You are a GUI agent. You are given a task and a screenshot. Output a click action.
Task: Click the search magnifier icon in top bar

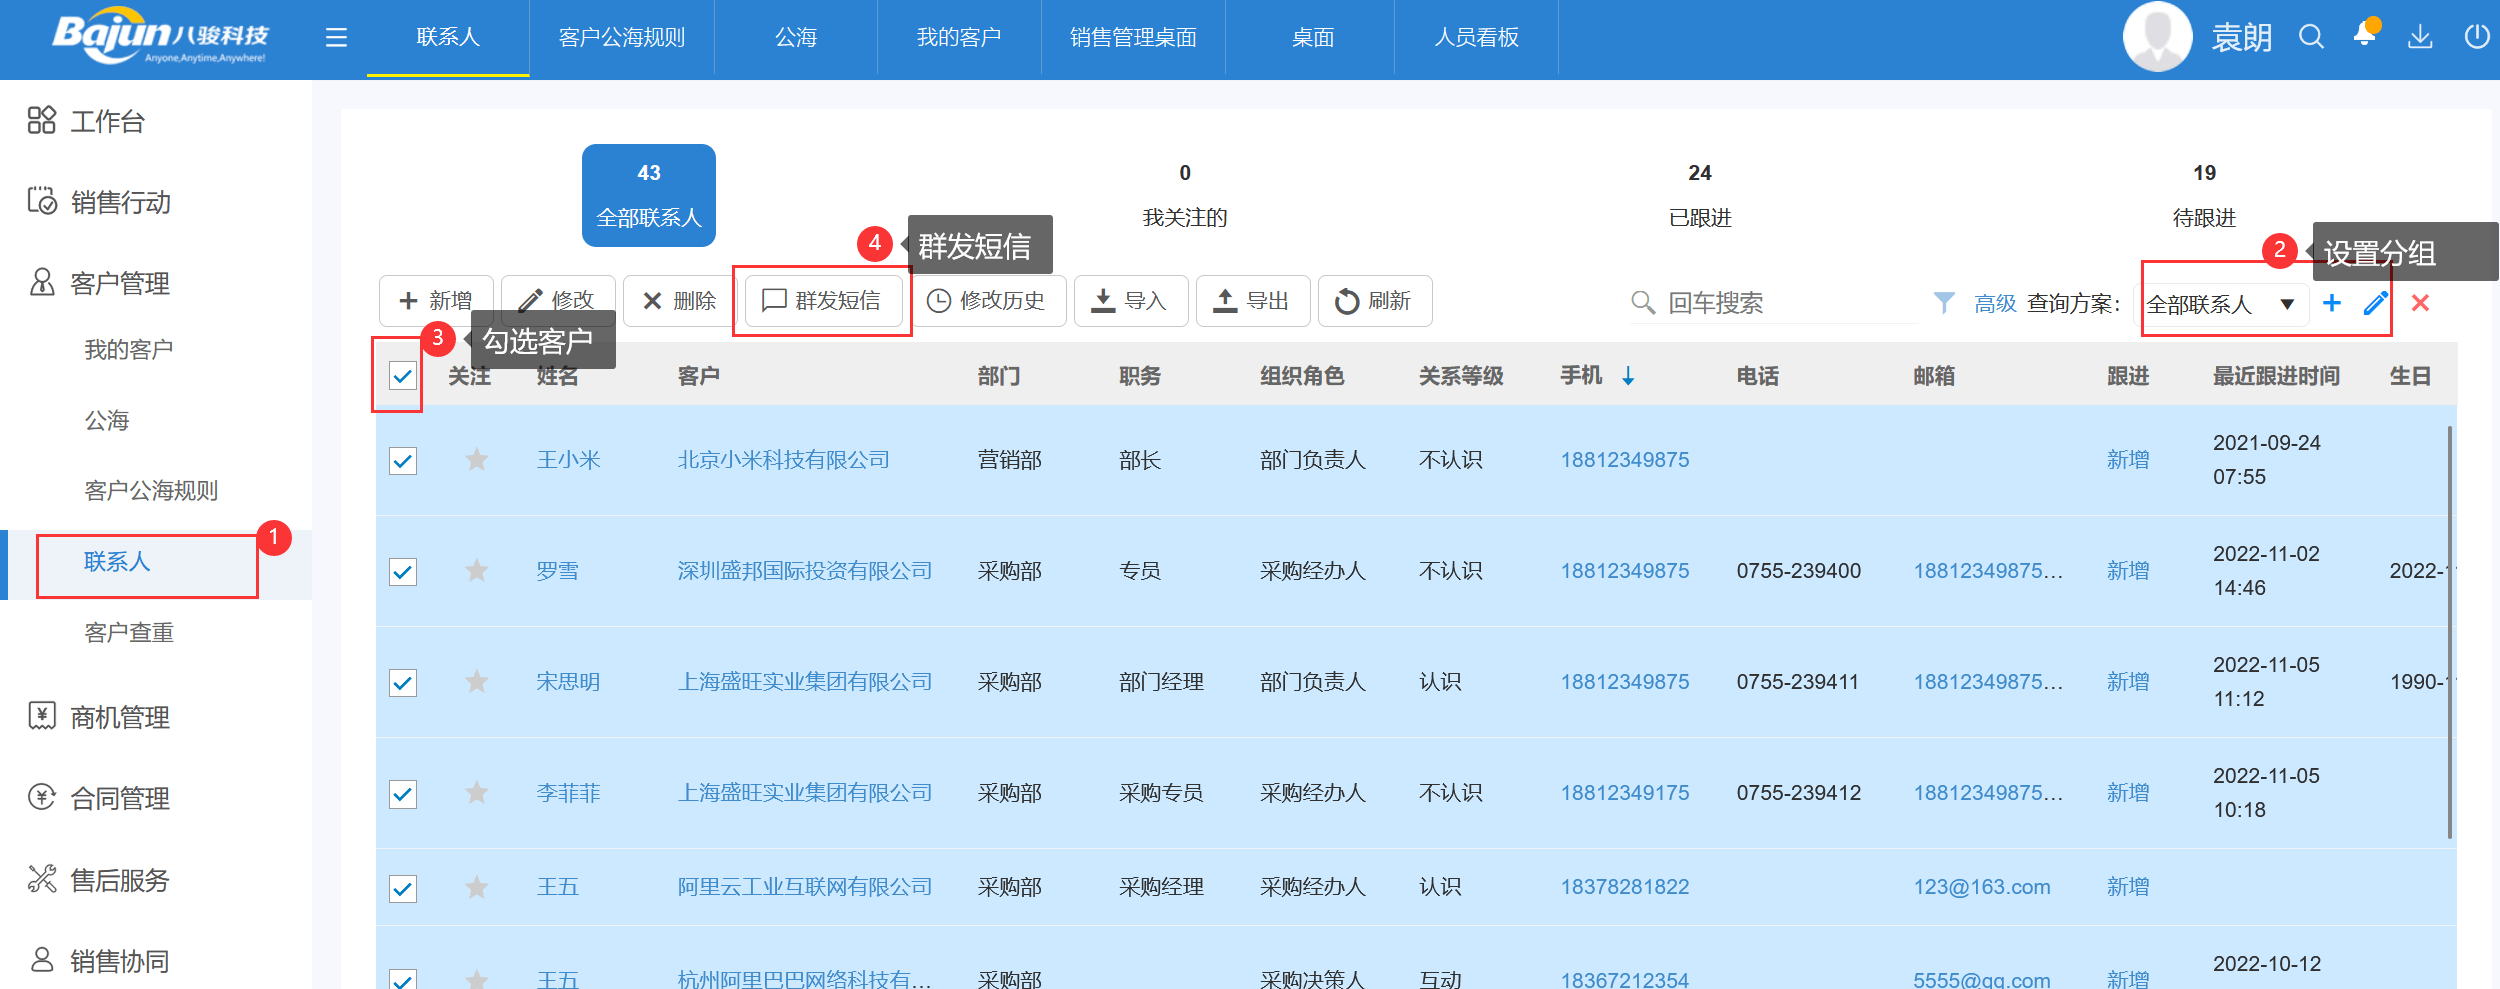2311,37
